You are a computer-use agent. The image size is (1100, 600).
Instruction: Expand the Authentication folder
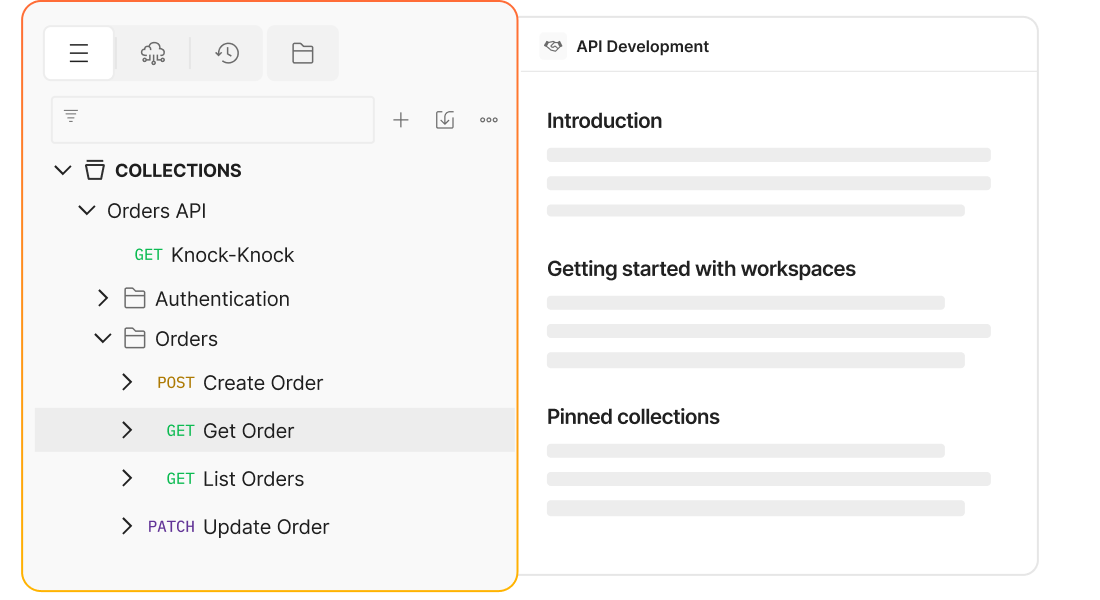coord(103,298)
